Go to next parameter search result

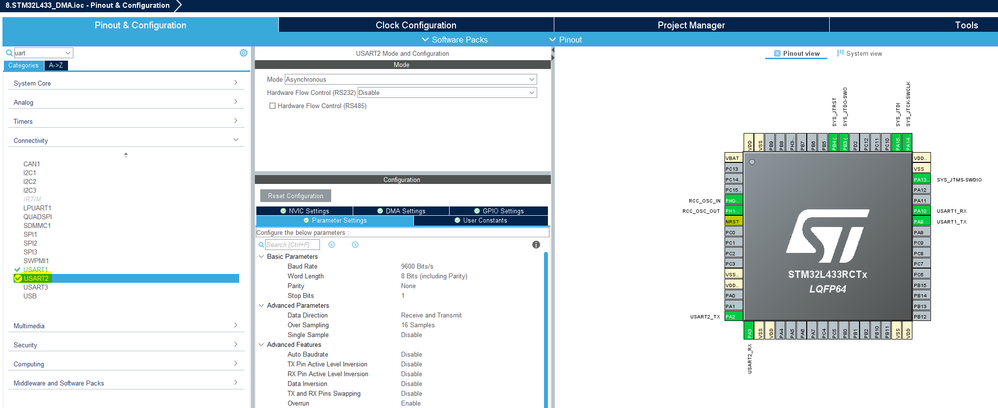pos(355,244)
